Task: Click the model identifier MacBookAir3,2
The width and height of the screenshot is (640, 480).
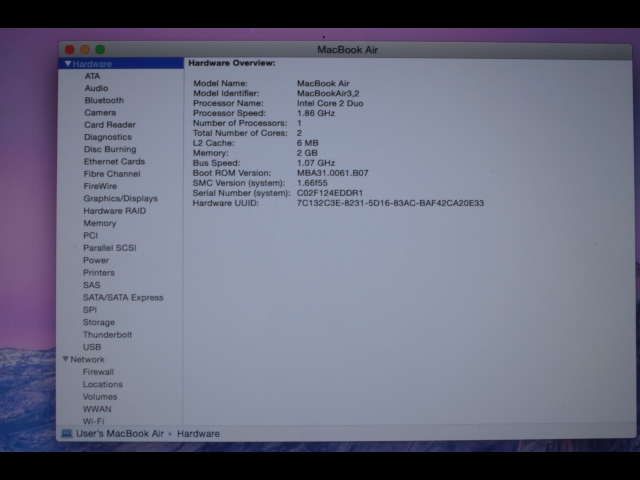Action: click(x=328, y=93)
